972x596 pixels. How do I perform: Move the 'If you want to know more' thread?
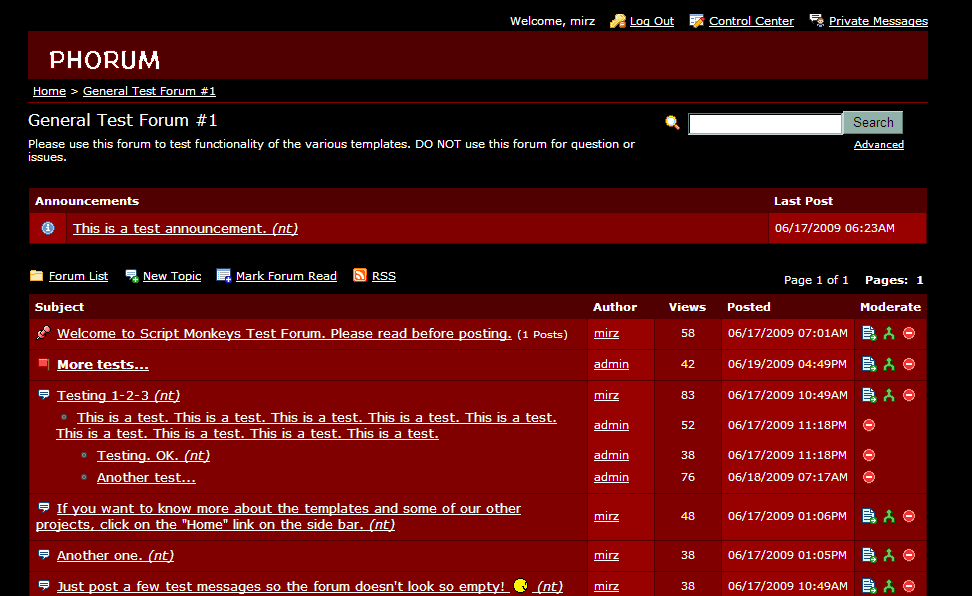[x=869, y=516]
